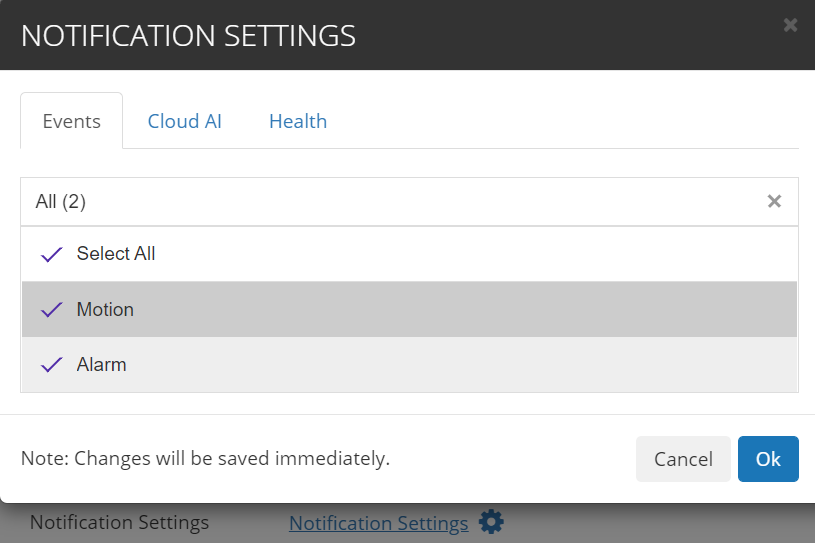
Task: Click the gear icon beside Notification Settings
Action: [x=490, y=522]
